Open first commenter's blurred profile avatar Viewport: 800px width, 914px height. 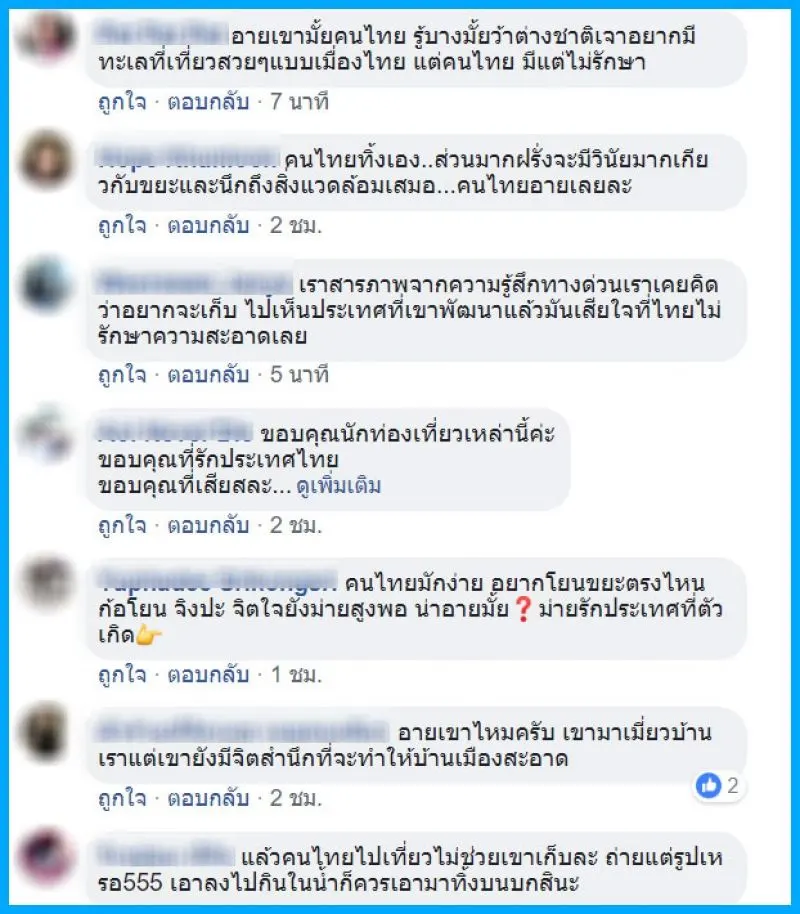click(47, 36)
